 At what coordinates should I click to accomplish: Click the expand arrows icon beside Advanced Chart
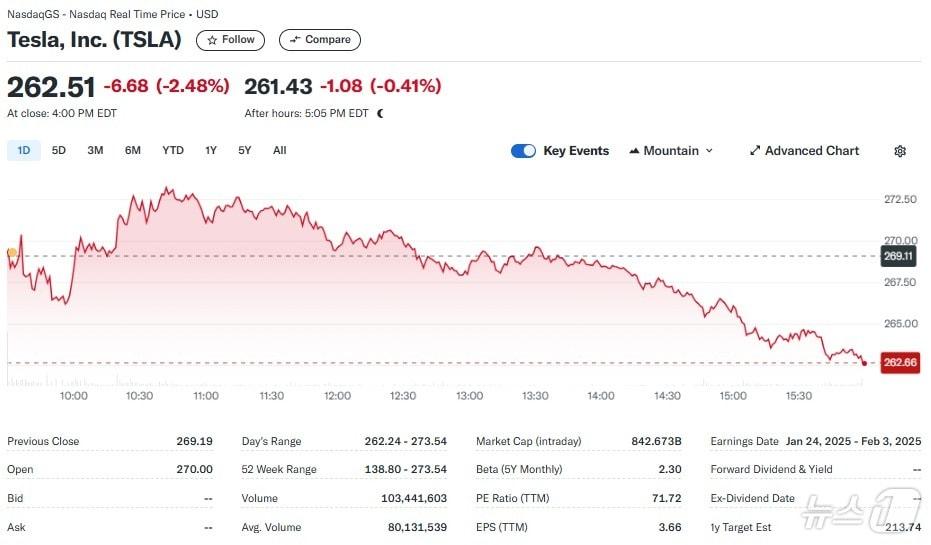755,151
